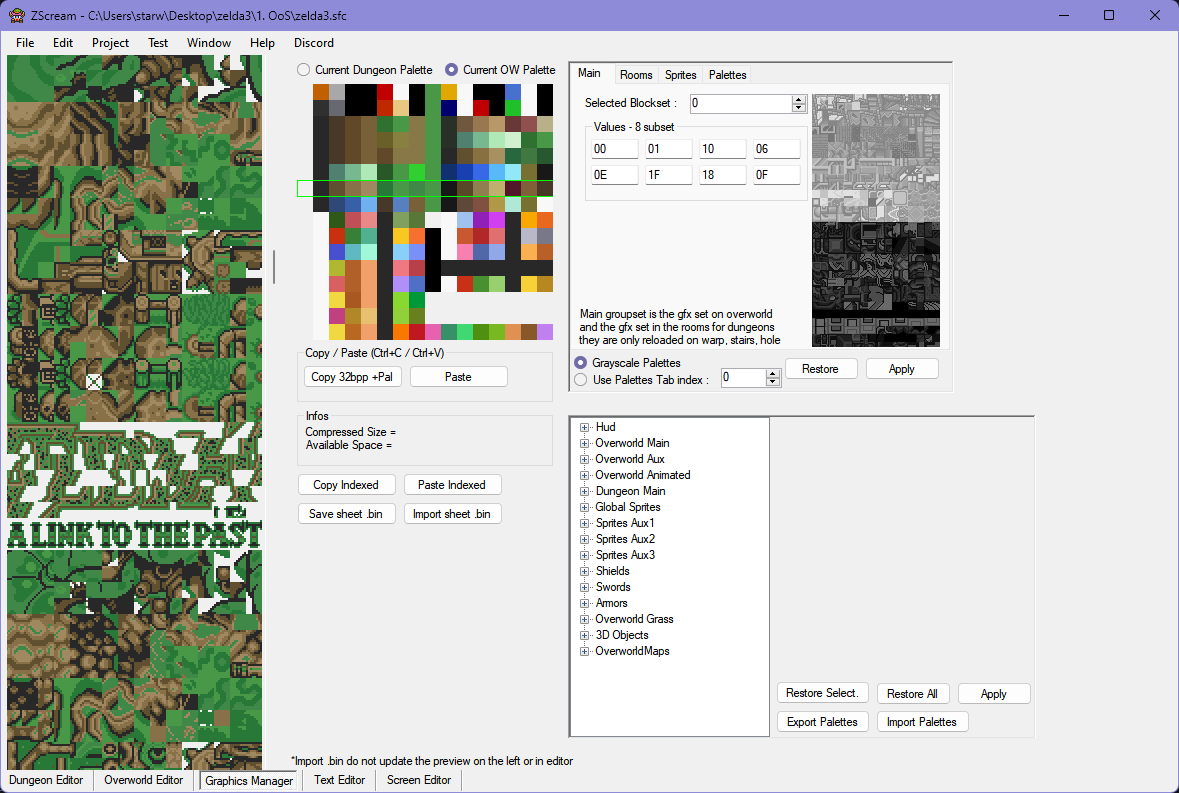The image size is (1179, 793).
Task: Select the purple bottom-right palette swatch
Action: (545, 331)
